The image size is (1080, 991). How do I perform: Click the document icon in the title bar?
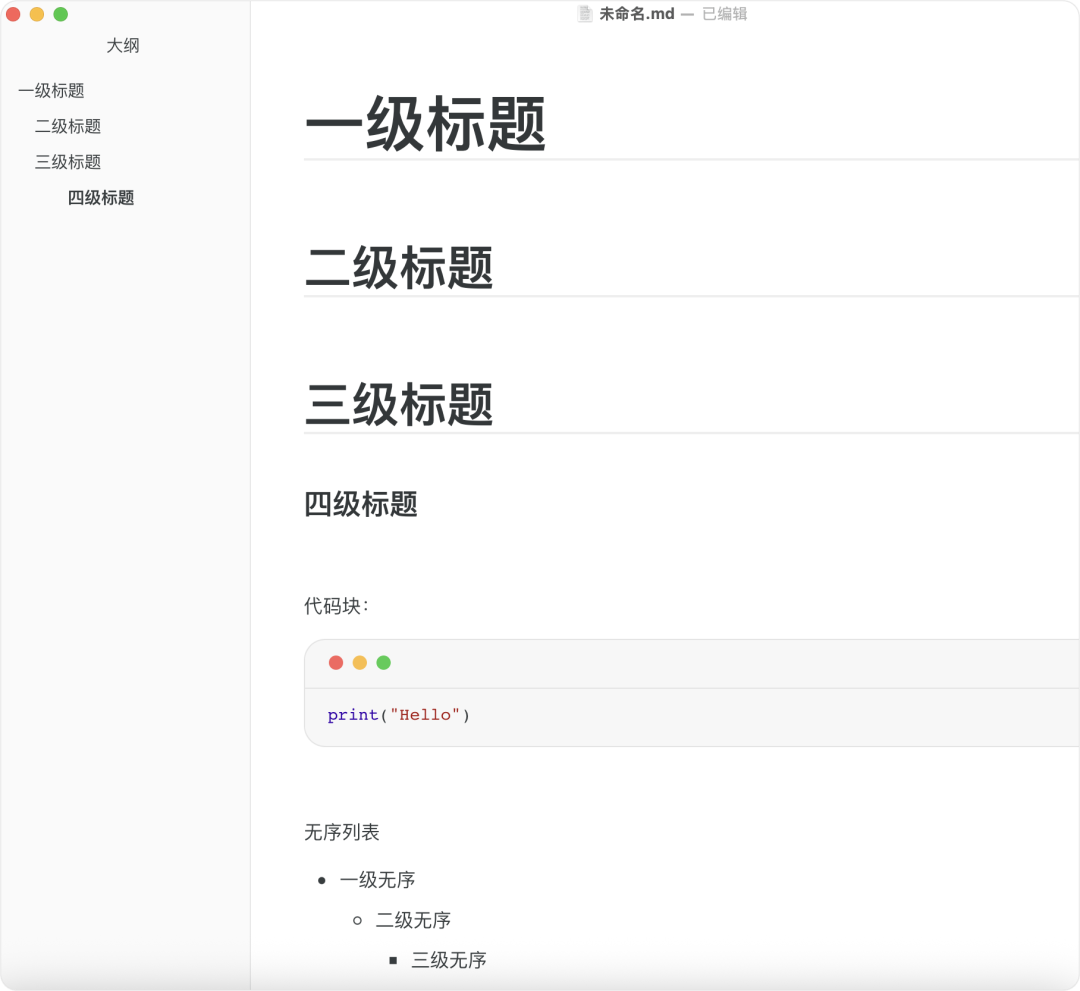point(584,13)
